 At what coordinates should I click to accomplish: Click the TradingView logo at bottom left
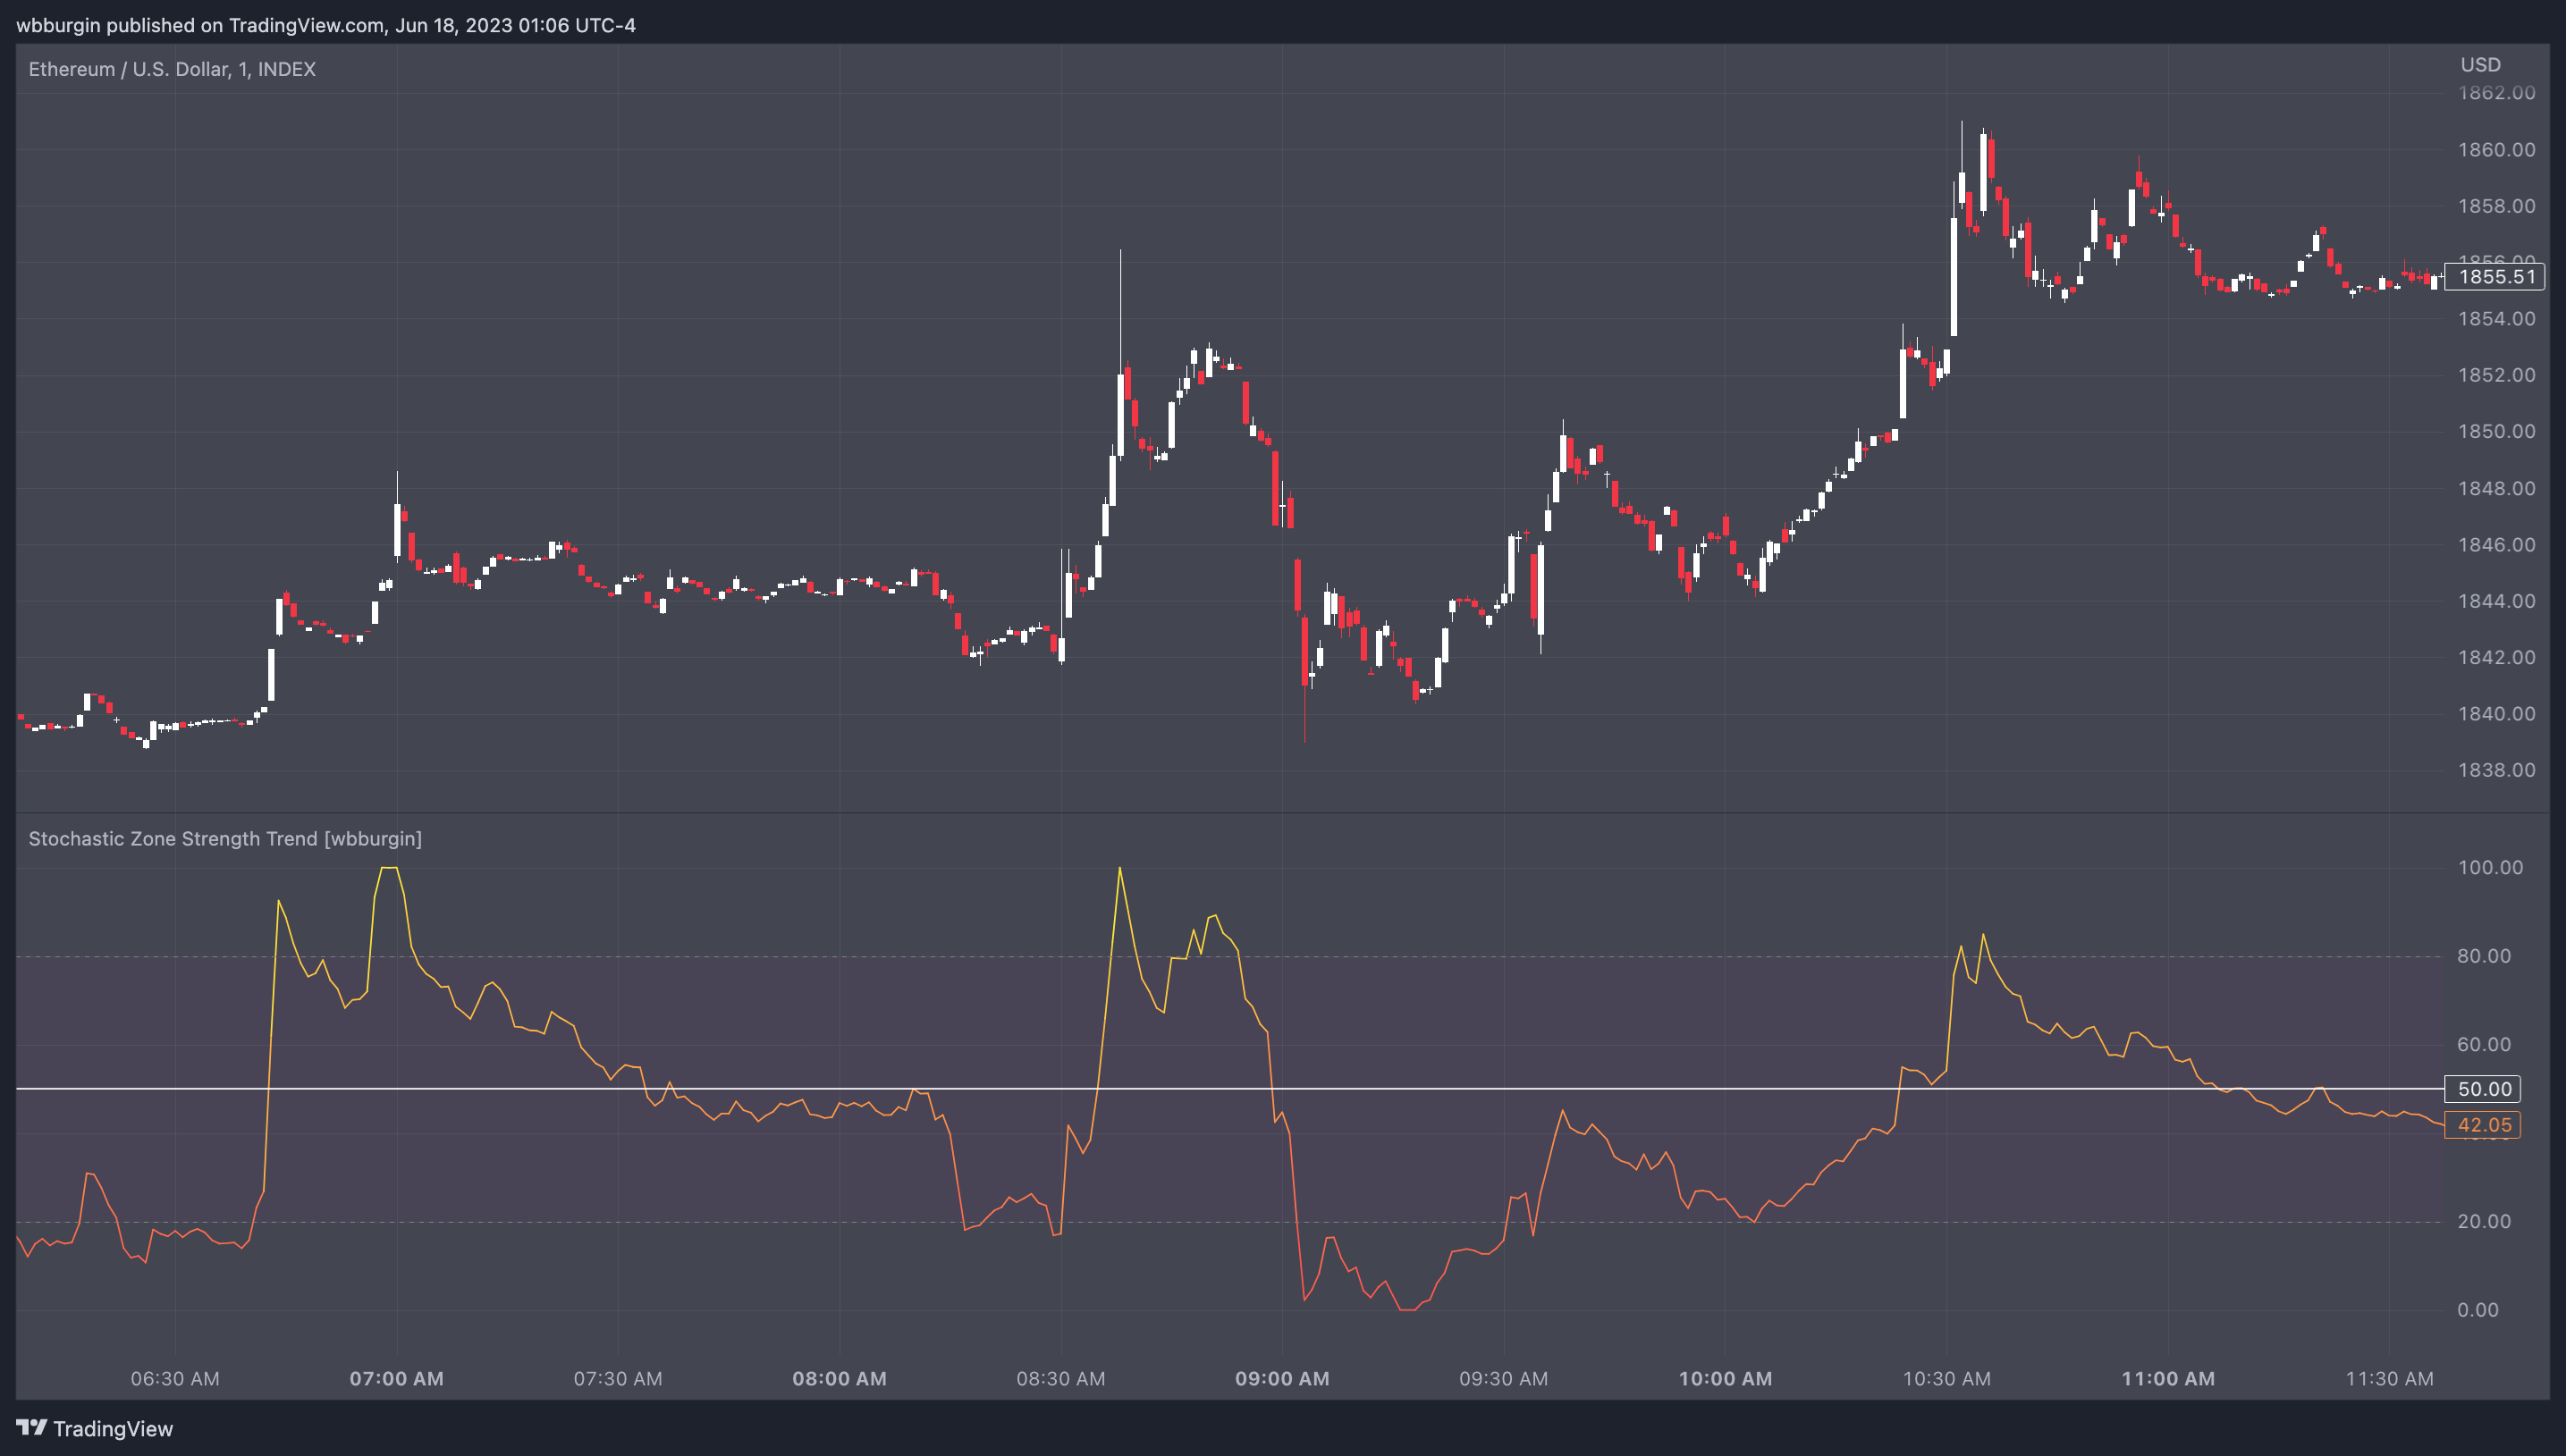coord(95,1428)
